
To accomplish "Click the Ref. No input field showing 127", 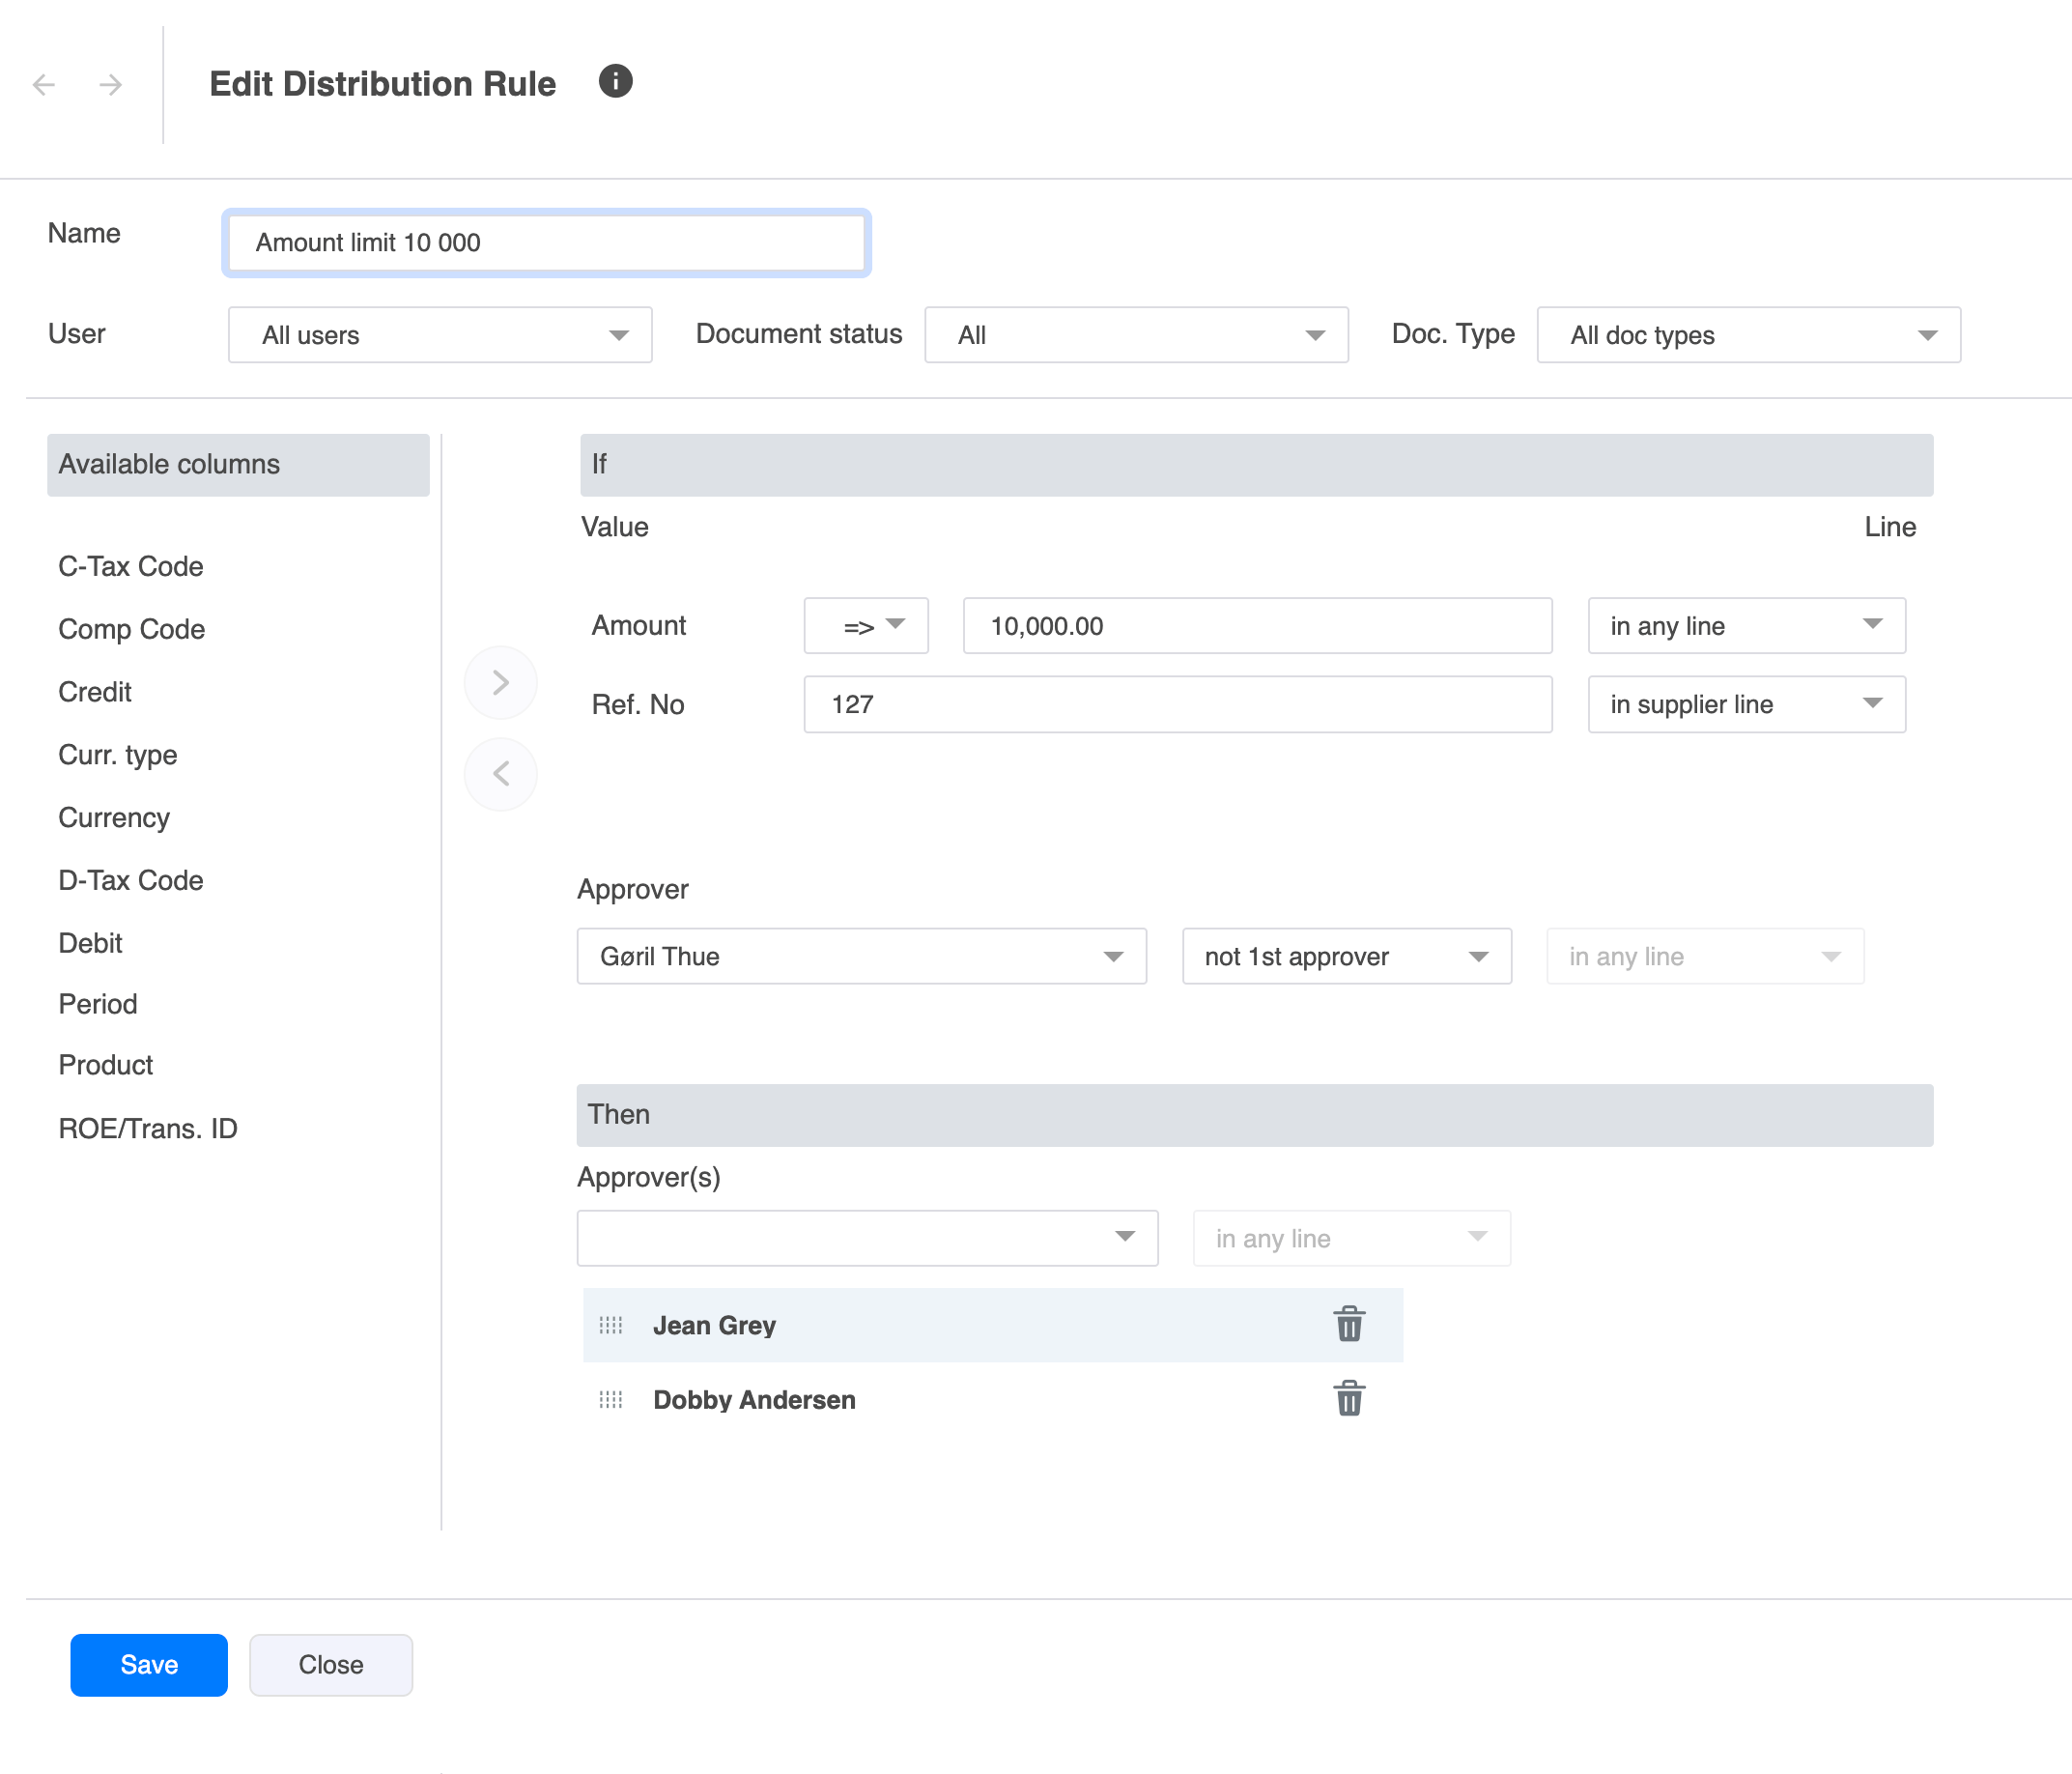I will click(x=1178, y=704).
